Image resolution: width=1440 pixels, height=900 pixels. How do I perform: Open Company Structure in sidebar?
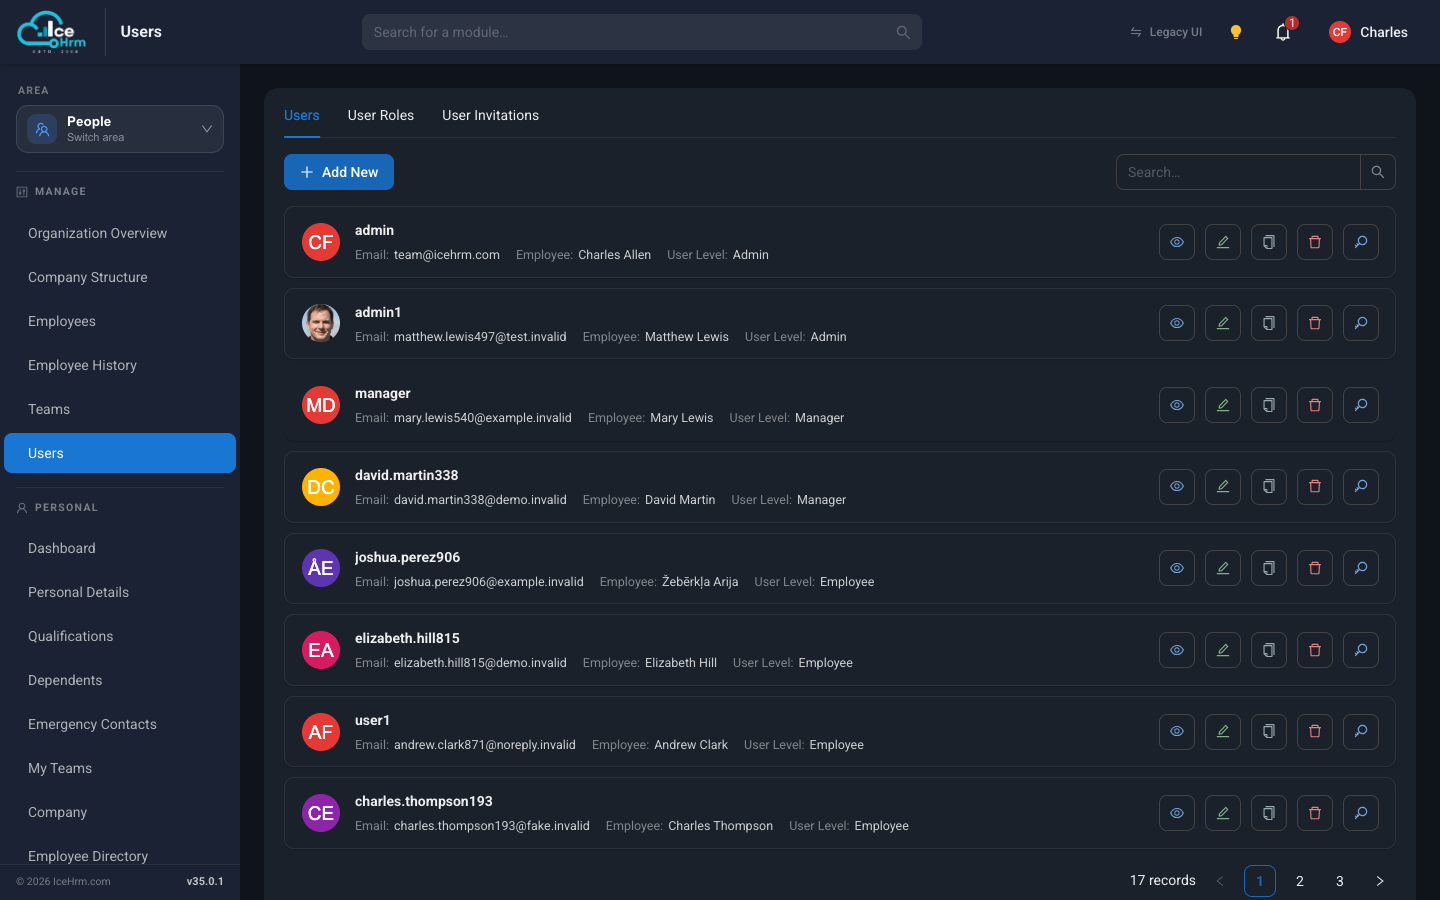point(120,277)
